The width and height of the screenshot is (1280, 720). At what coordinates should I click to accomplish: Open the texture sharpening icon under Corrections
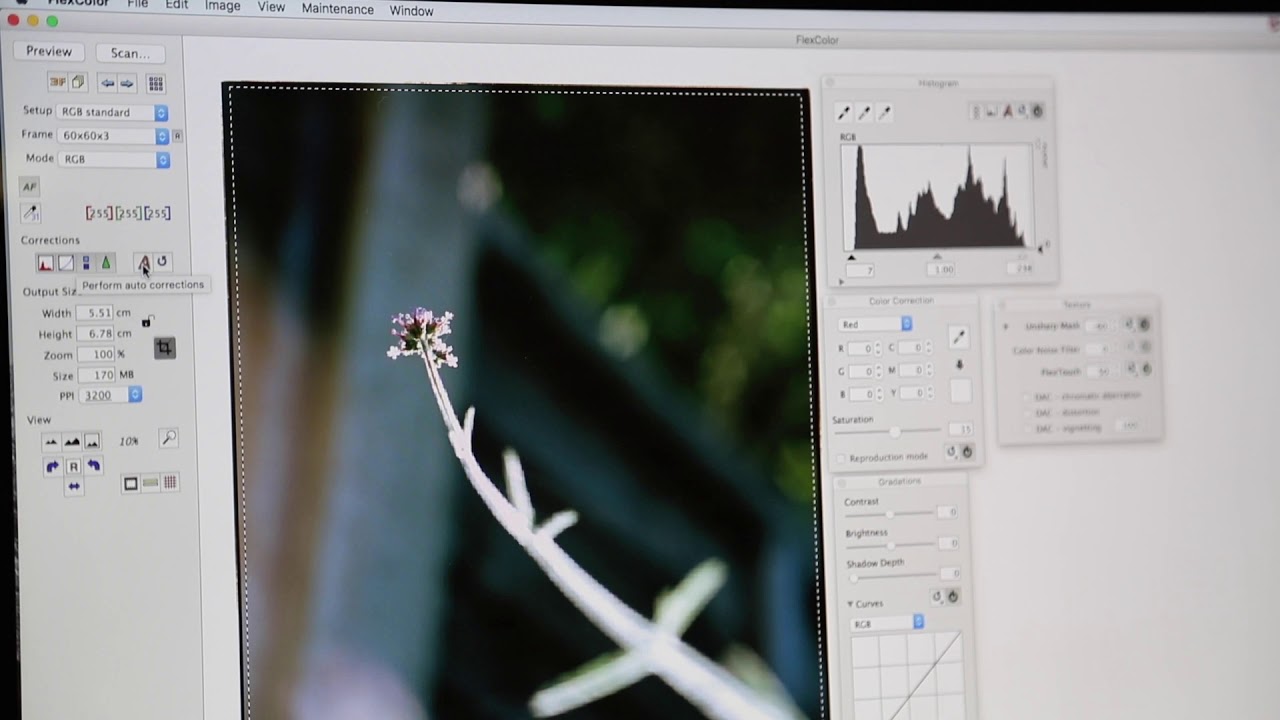pyautogui.click(x=106, y=263)
